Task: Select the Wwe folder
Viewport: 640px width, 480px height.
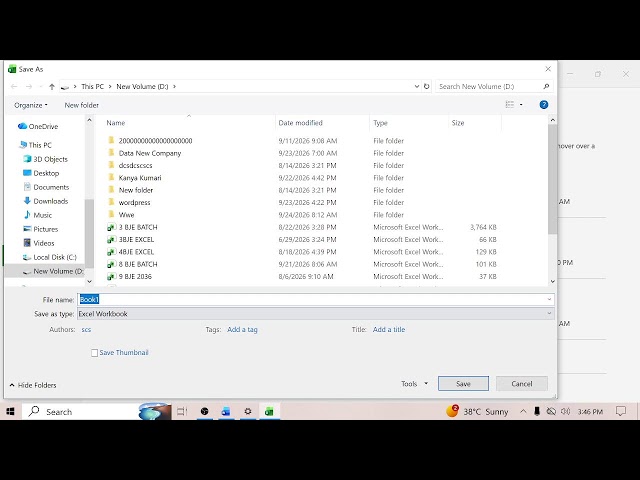Action: (127, 215)
